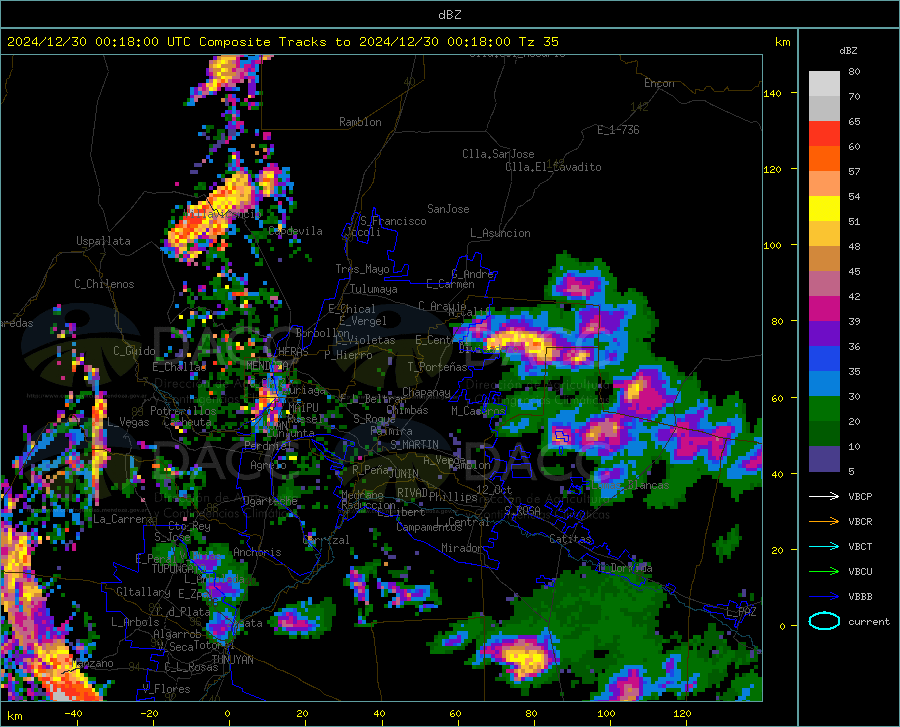Select the red 60-65 dBZ color block

pyautogui.click(x=824, y=134)
